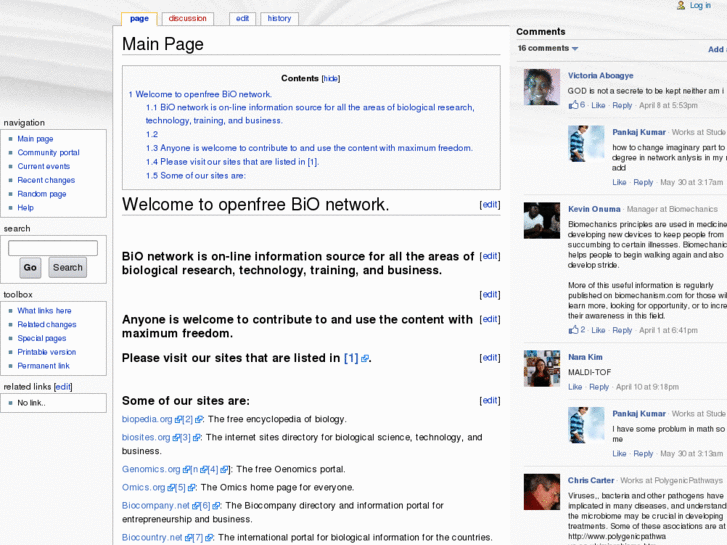Screen dimensions: 727x545
Task: Click external link icon after Biocompany.net
Action: point(196,506)
